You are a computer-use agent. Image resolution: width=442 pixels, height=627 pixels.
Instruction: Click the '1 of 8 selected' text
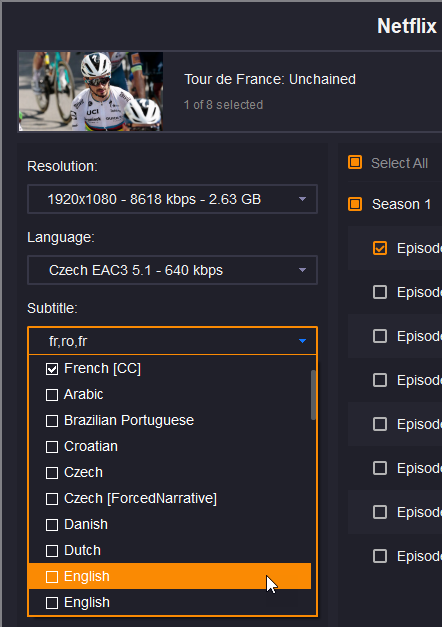(x=223, y=105)
